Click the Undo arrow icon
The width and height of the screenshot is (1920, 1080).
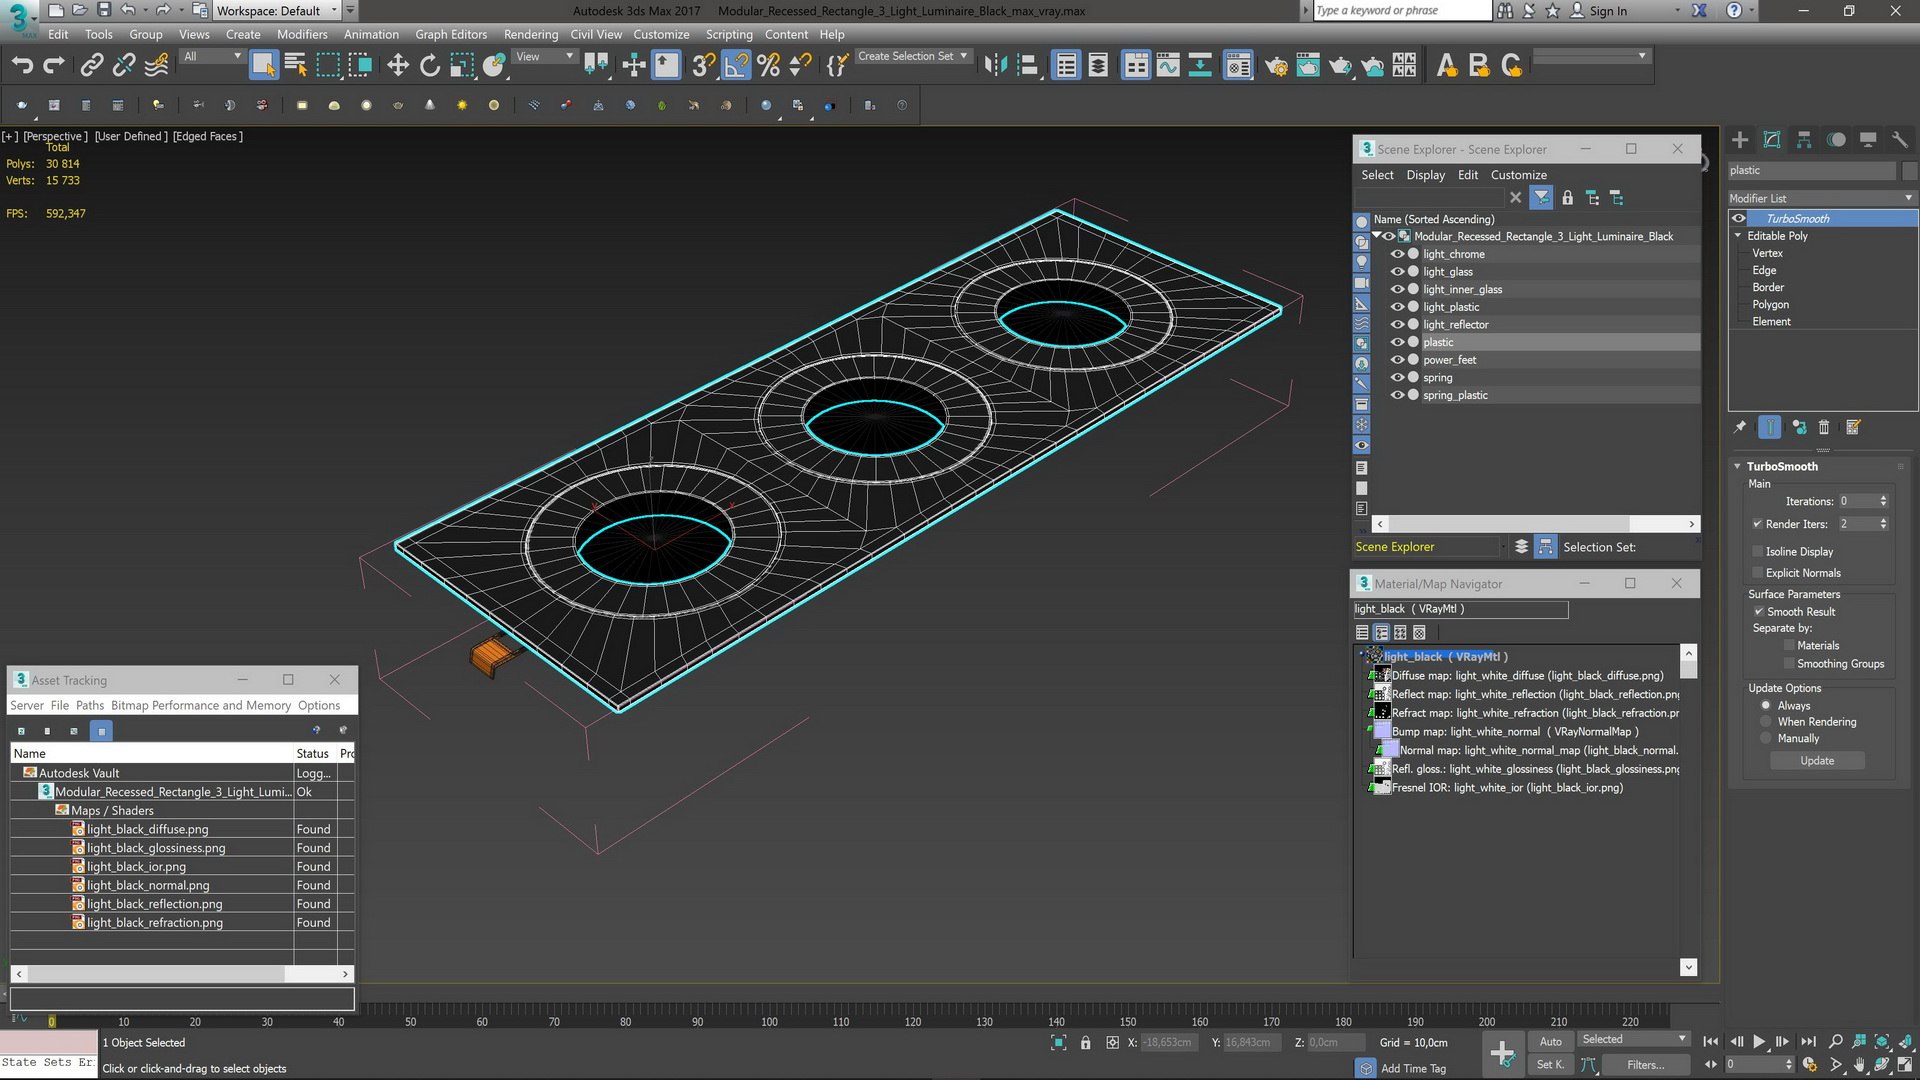[x=22, y=66]
